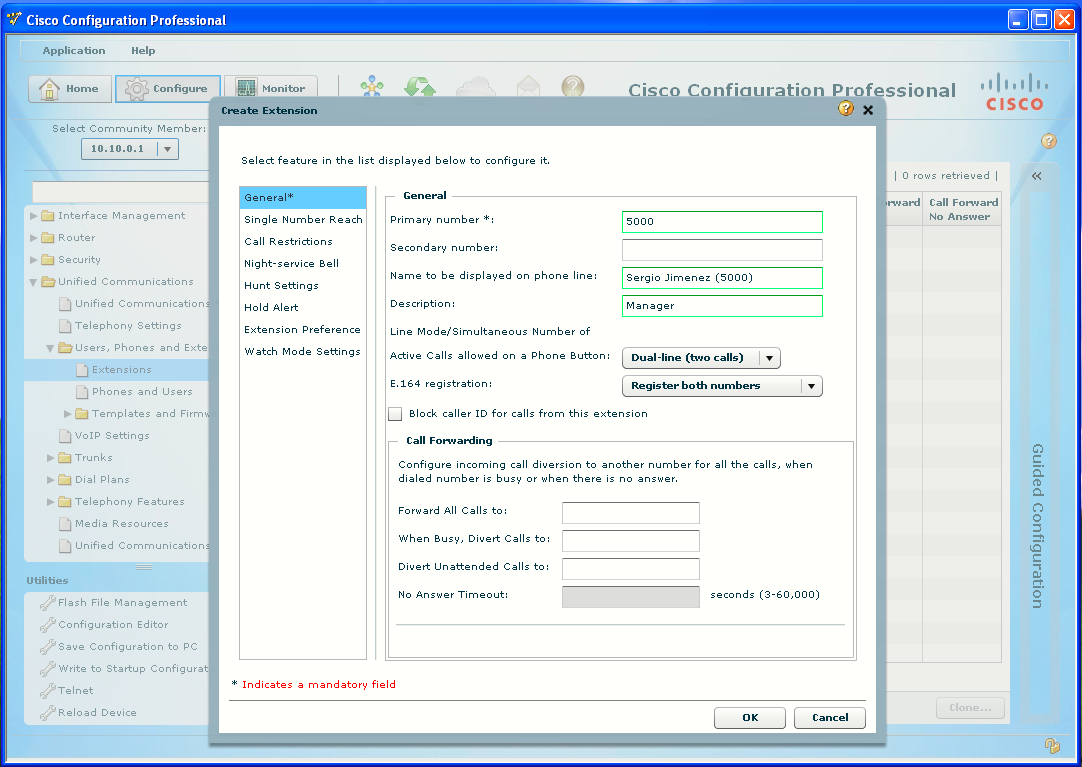
Task: Click the Divert Unattended Calls to field
Action: 631,569
